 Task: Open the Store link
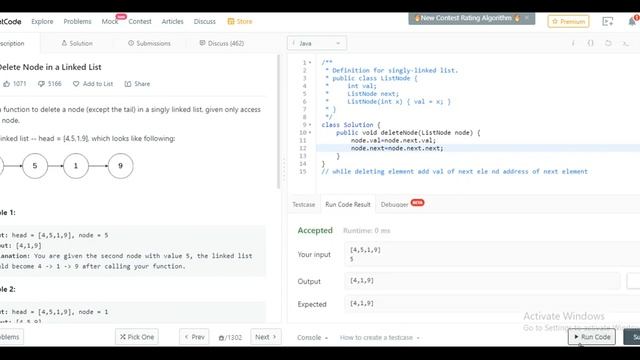pos(240,22)
